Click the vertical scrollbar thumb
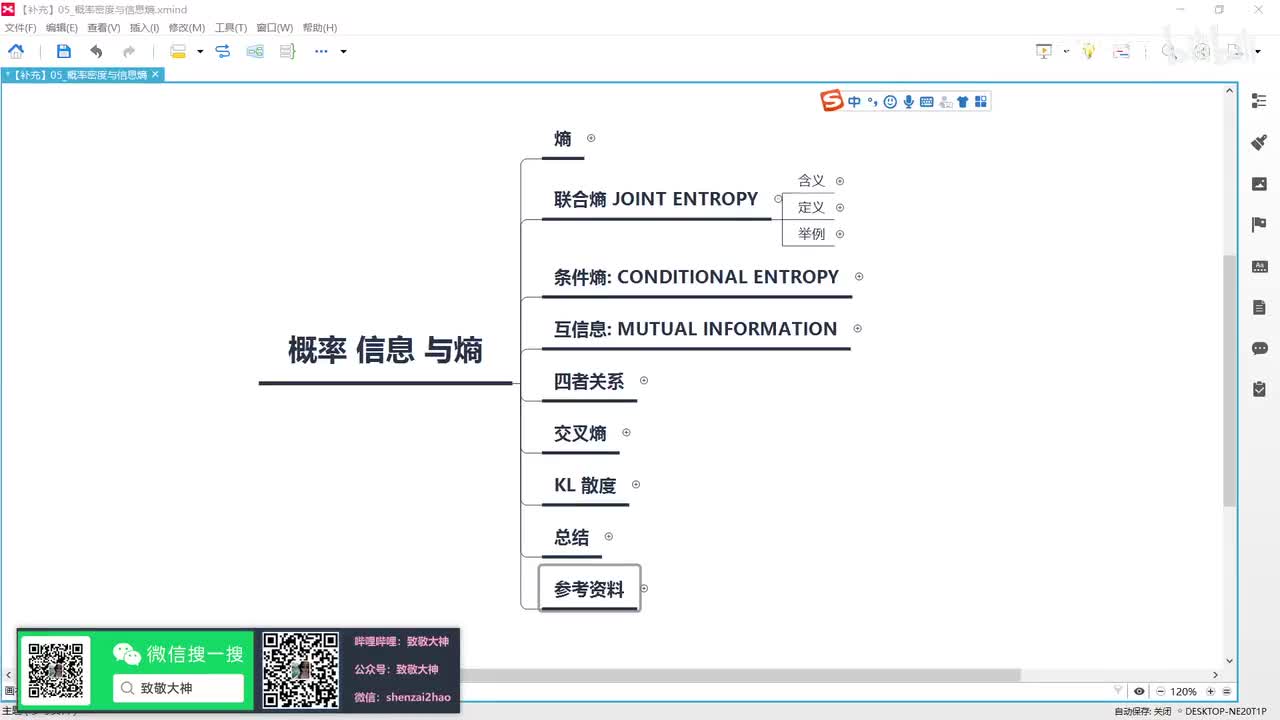This screenshot has height=720, width=1280. click(x=1230, y=380)
